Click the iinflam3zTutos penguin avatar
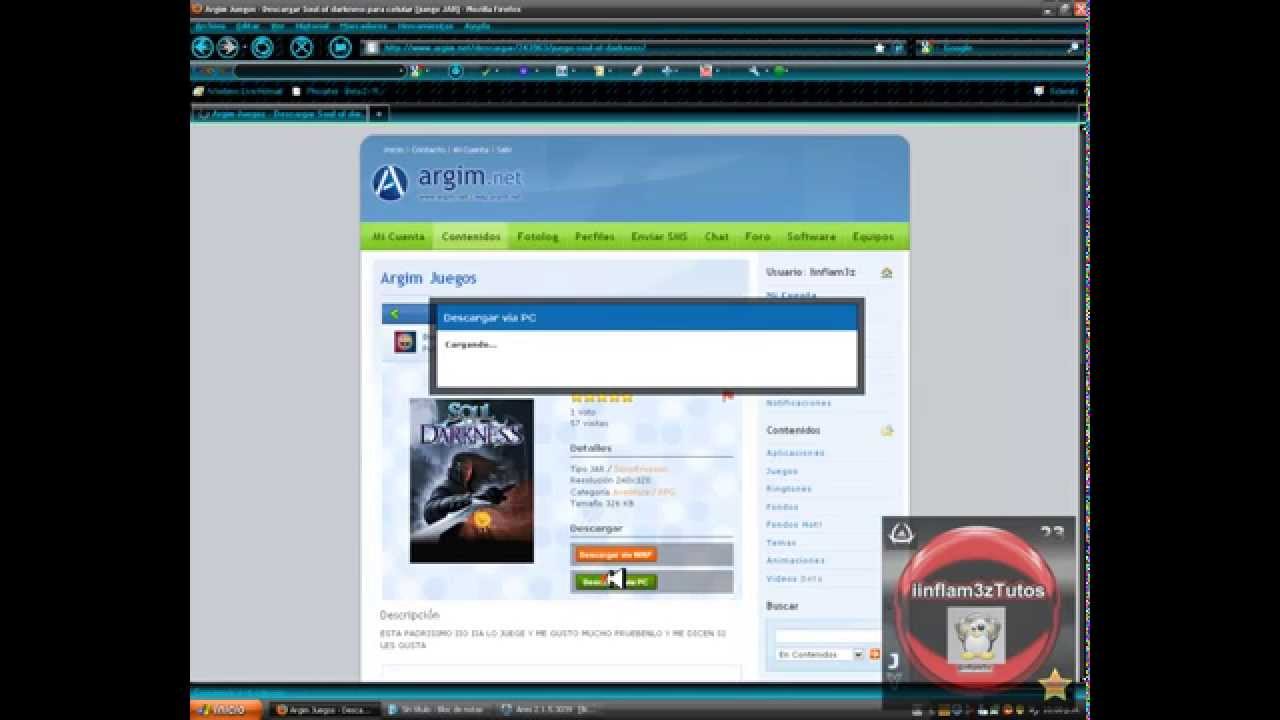 [976, 636]
